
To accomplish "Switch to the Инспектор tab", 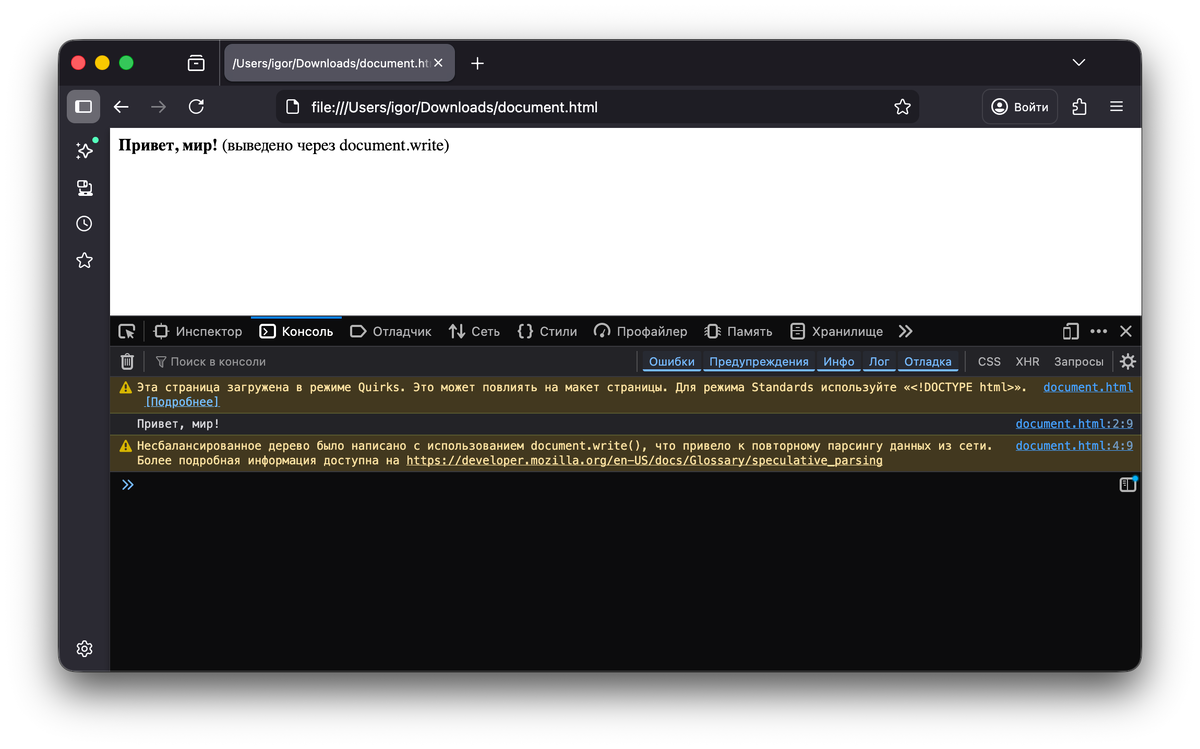I will tap(198, 331).
